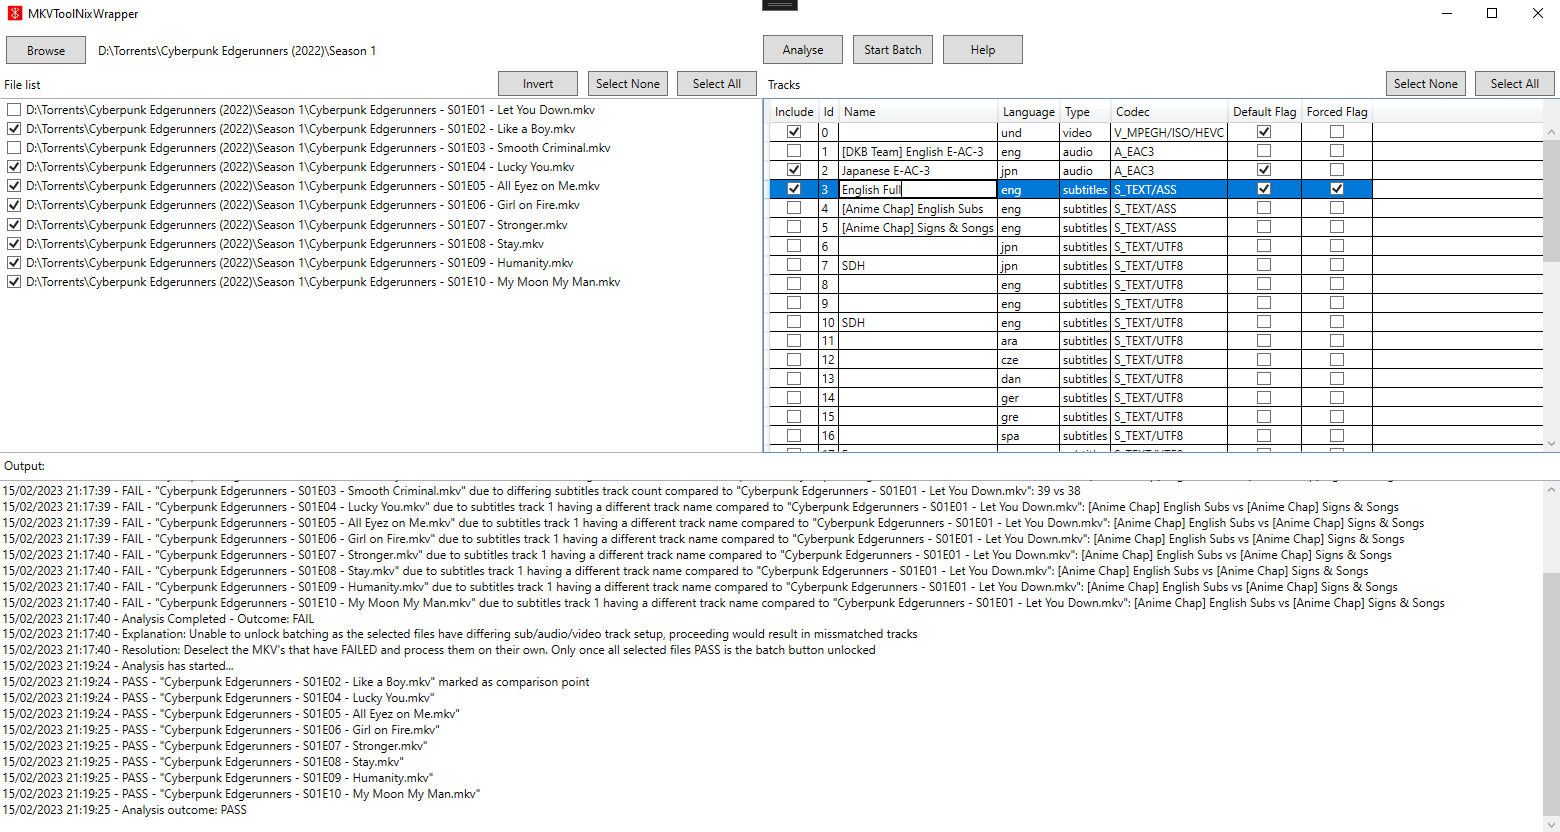
Task: Click Select None above the Tracks table
Action: point(1426,84)
